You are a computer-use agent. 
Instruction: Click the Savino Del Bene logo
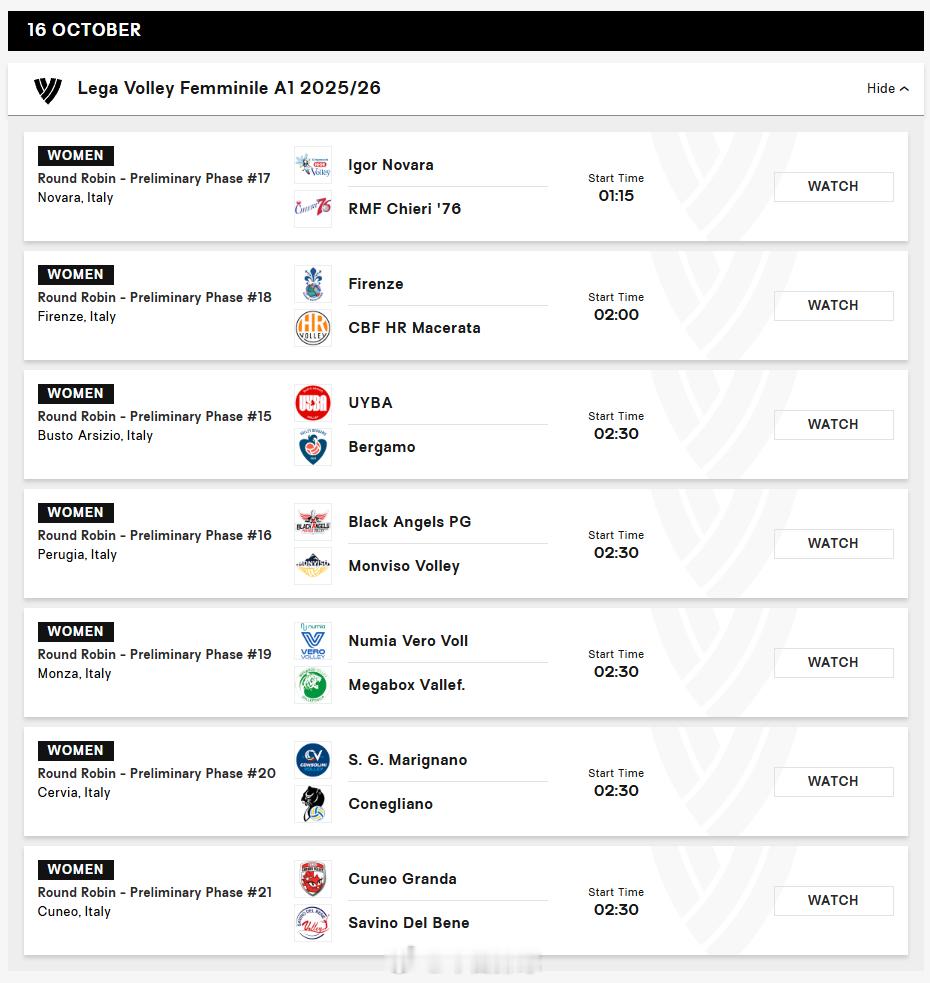[313, 923]
